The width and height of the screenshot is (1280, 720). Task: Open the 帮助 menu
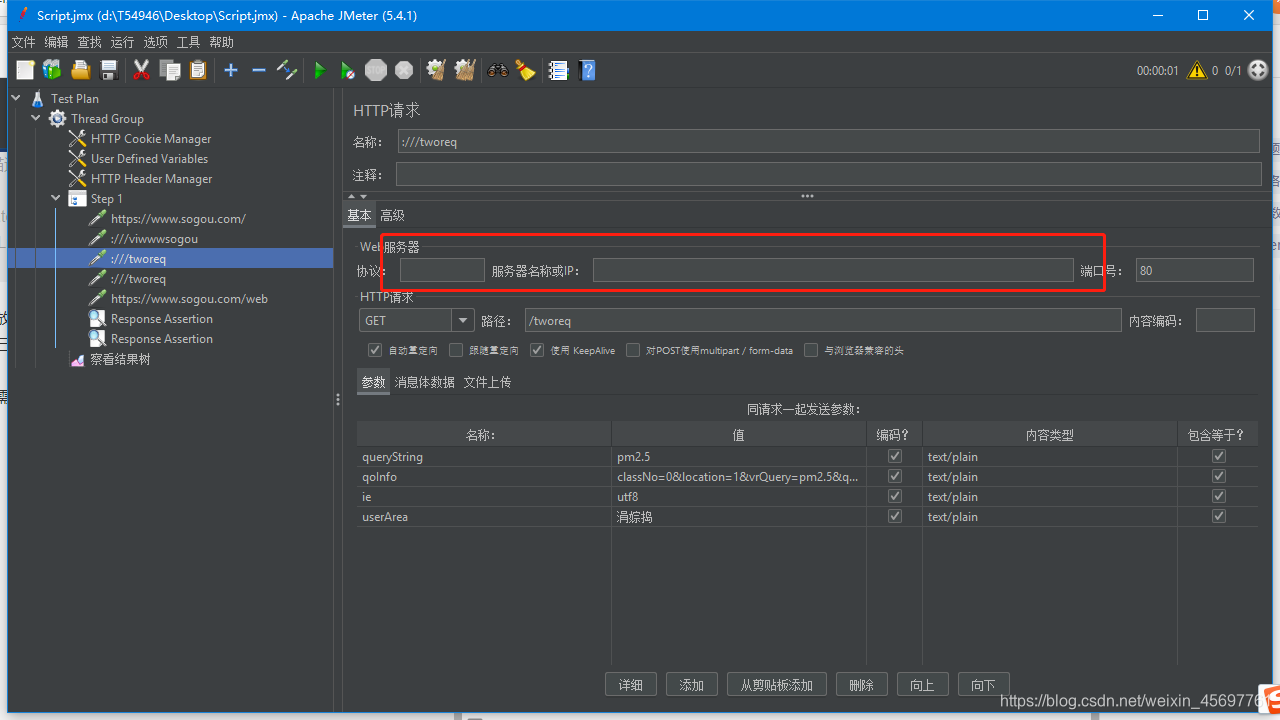point(221,42)
